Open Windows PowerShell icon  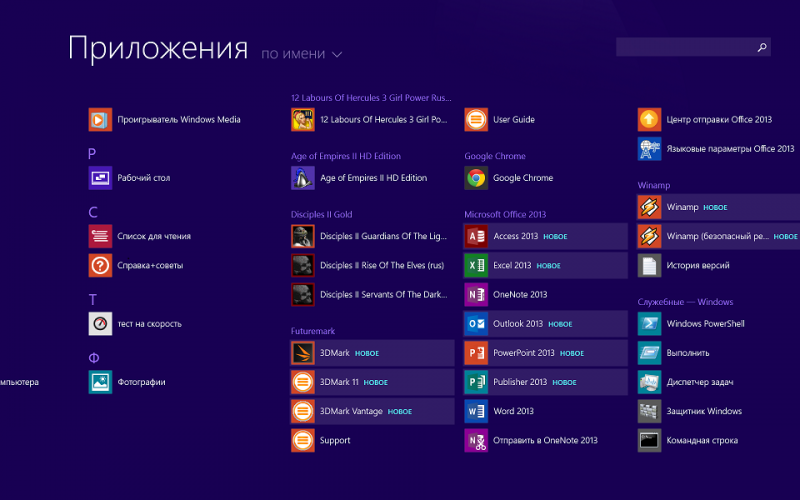(650, 324)
